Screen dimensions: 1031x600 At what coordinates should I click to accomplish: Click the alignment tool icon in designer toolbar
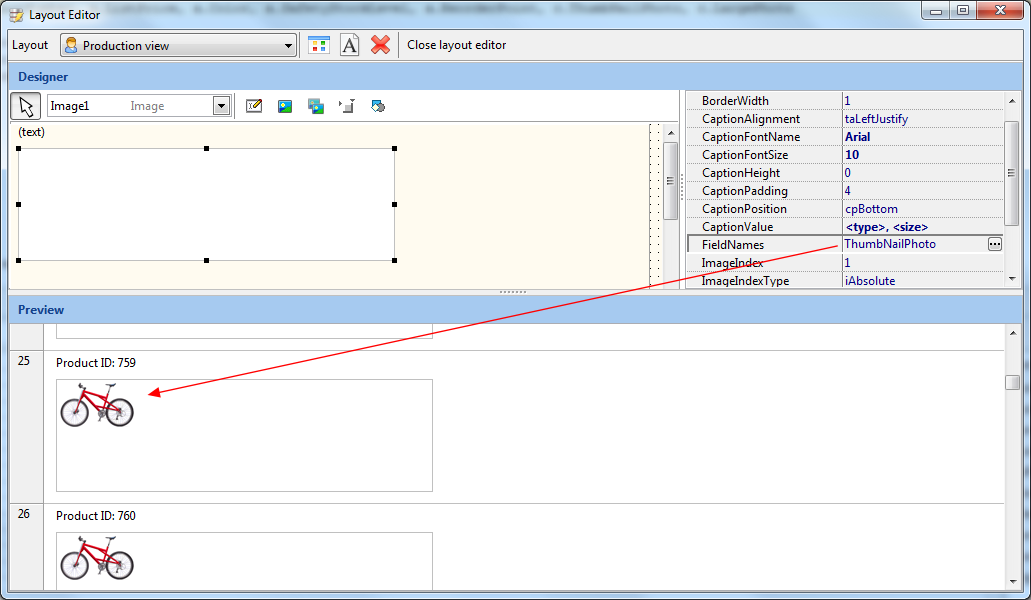point(347,106)
